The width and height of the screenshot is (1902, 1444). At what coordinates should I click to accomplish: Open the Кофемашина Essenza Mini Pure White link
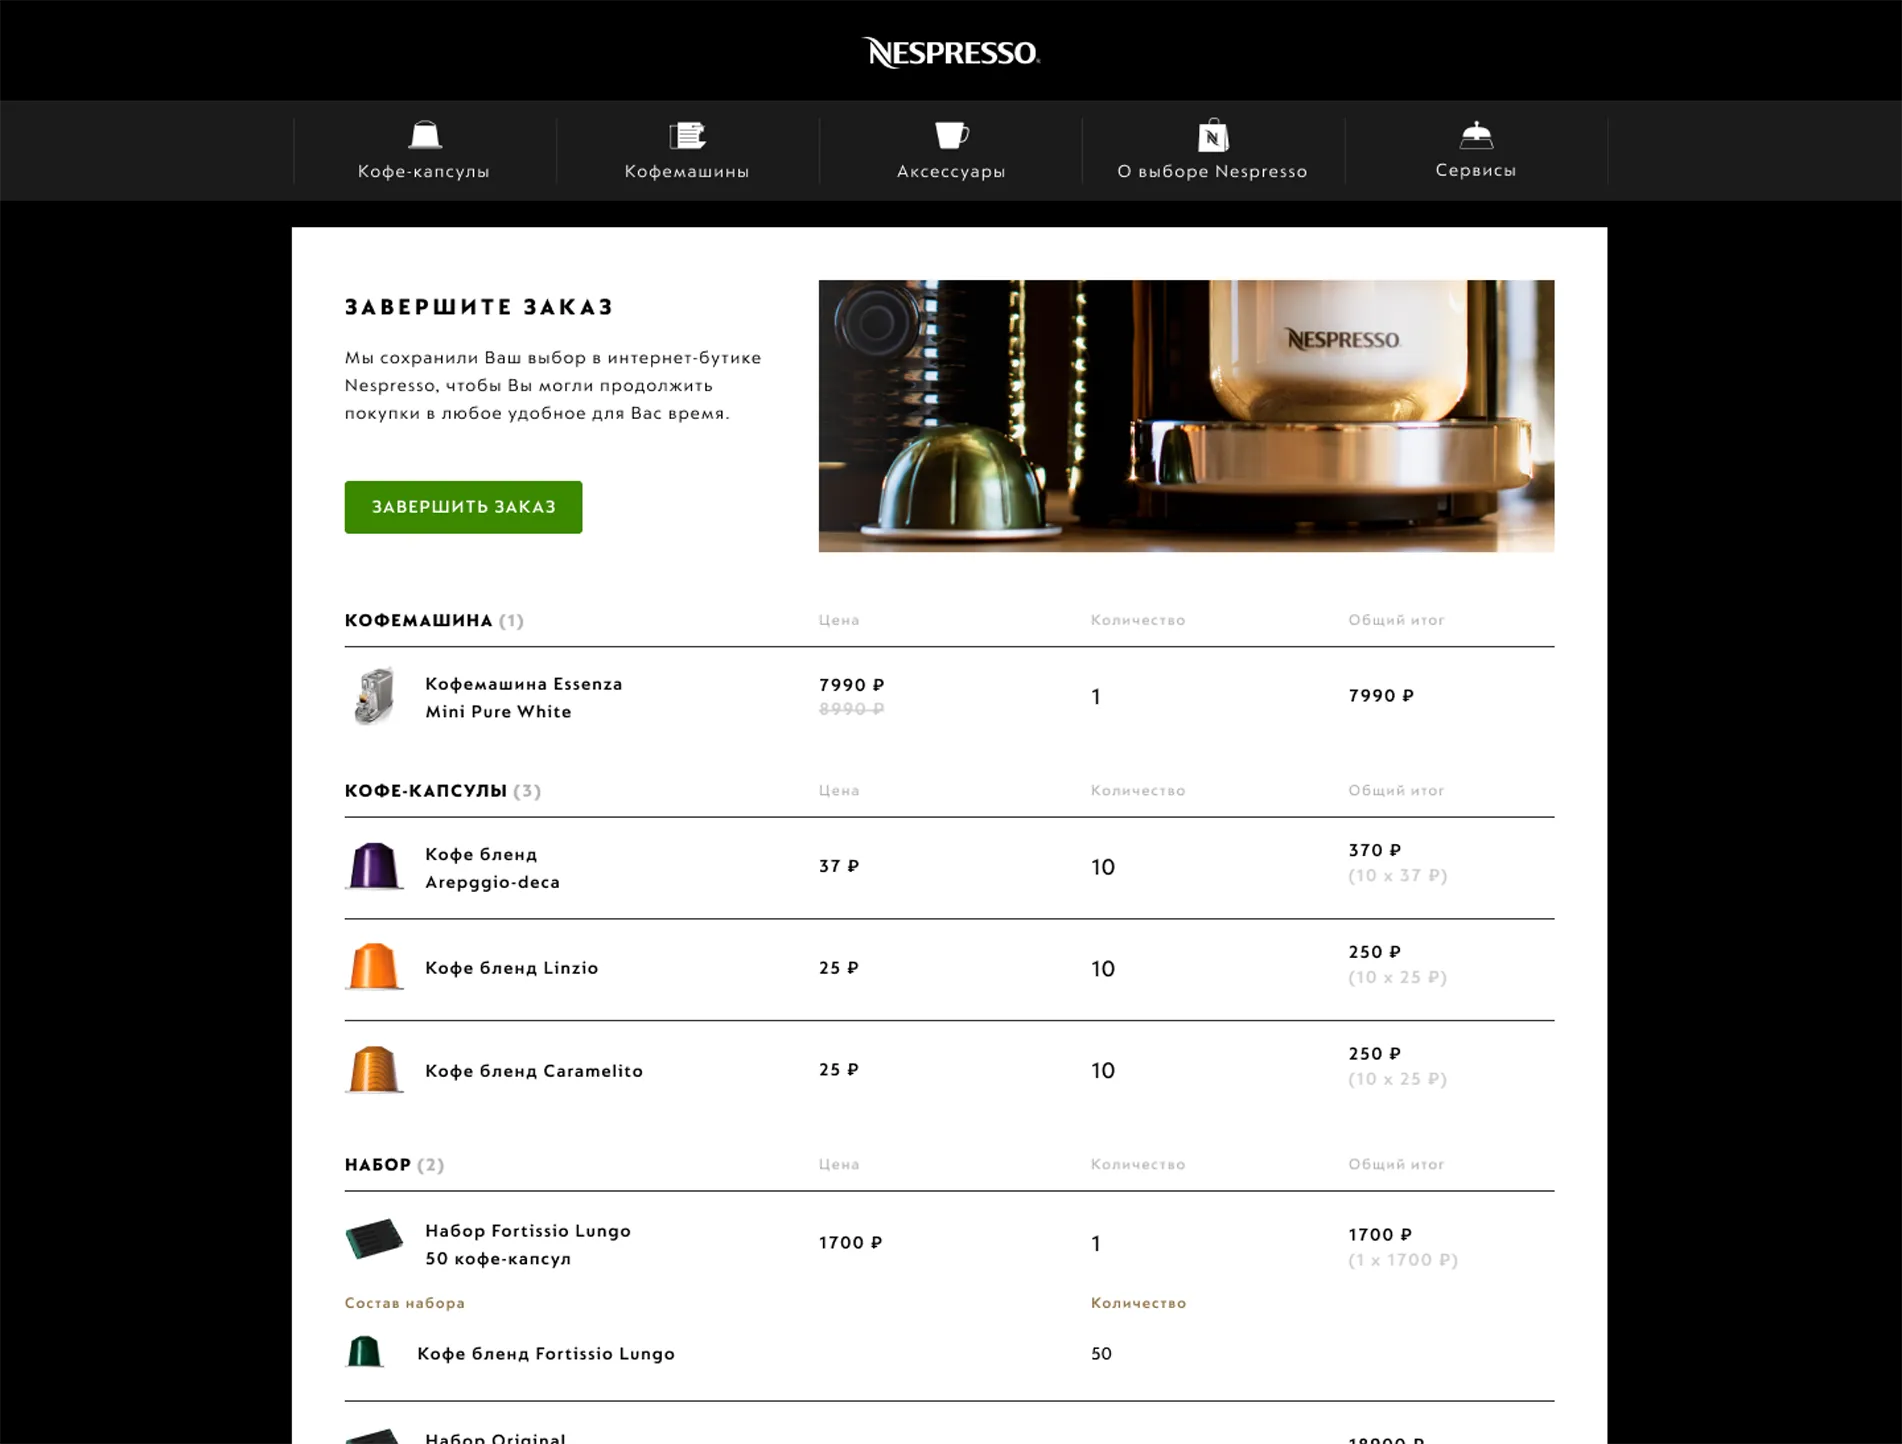[x=524, y=698]
